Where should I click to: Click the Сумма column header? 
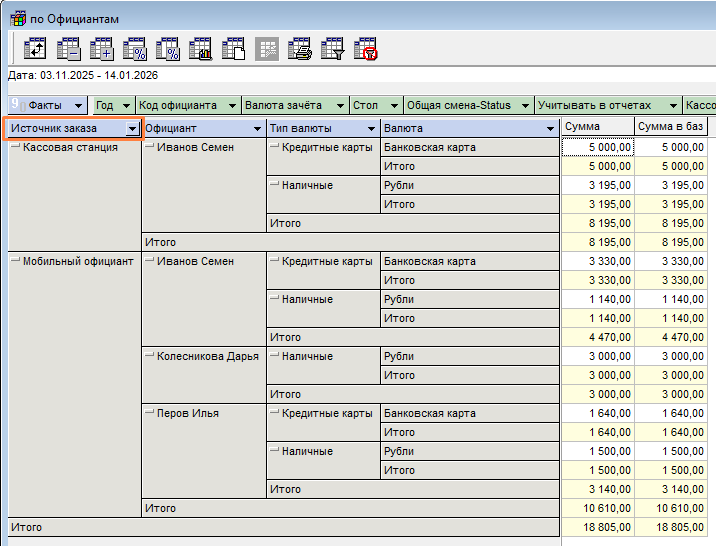pos(596,126)
